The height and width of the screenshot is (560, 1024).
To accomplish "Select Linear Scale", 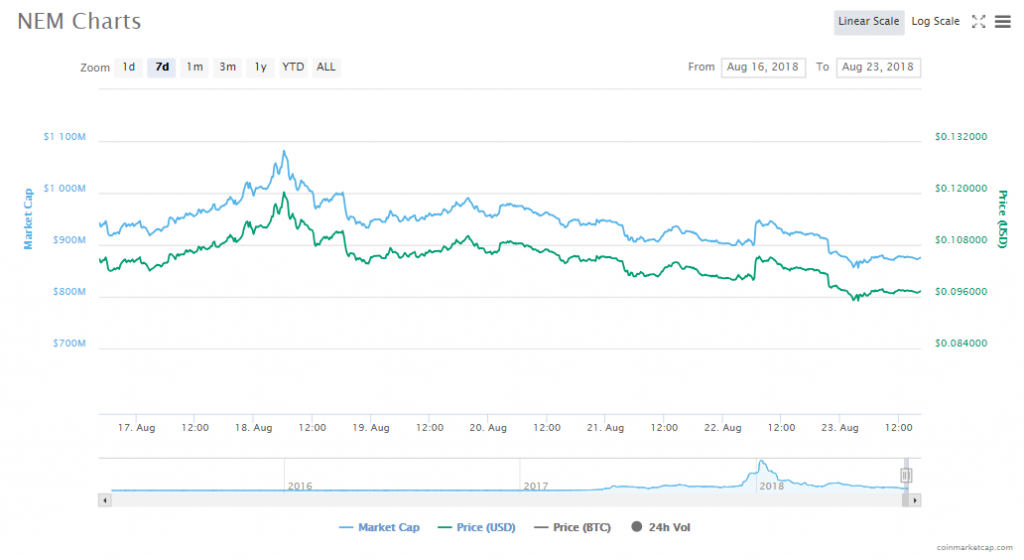I will pos(869,22).
